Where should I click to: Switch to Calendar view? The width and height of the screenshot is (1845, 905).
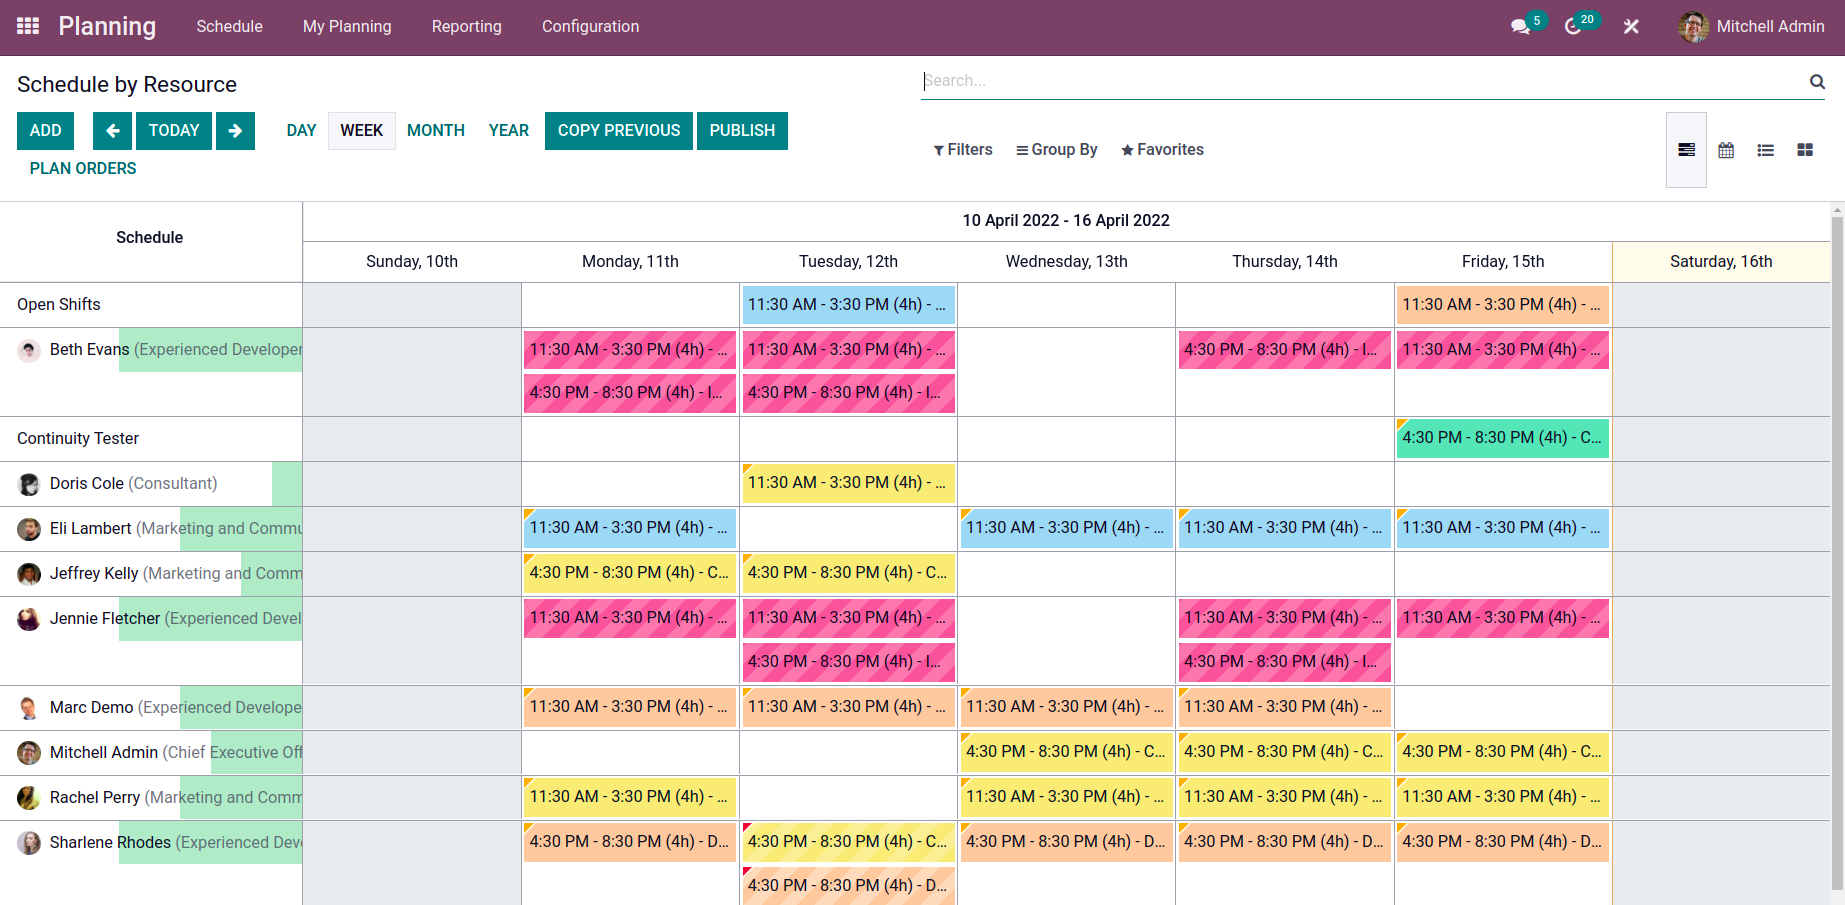click(x=1726, y=149)
